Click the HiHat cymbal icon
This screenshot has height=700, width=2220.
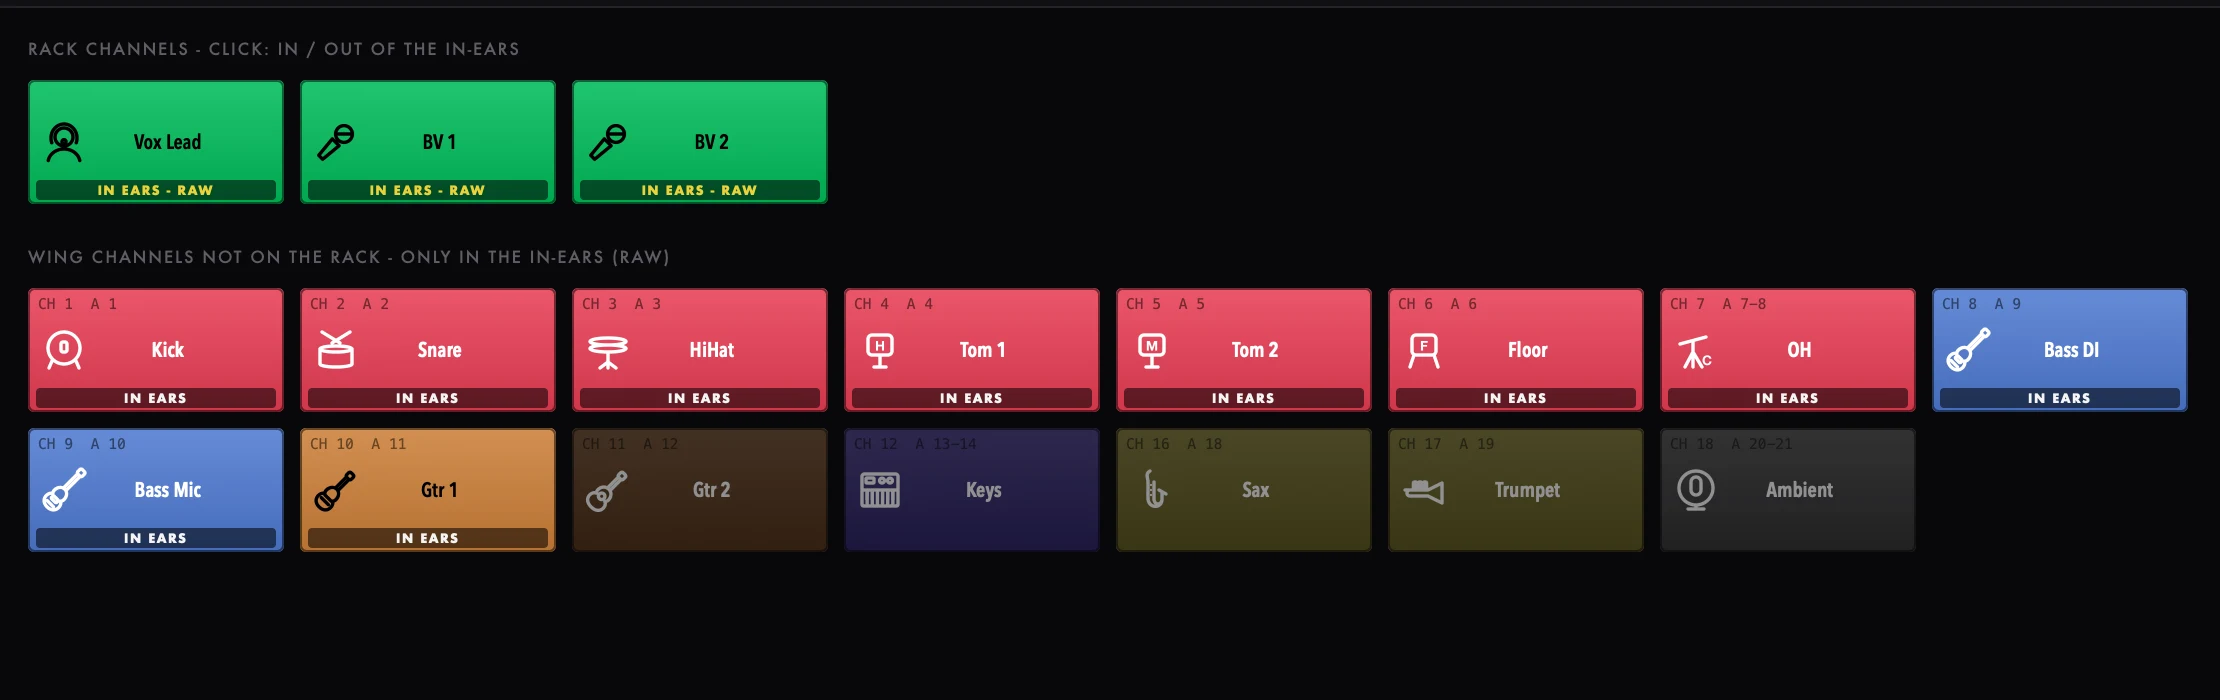[x=608, y=351]
